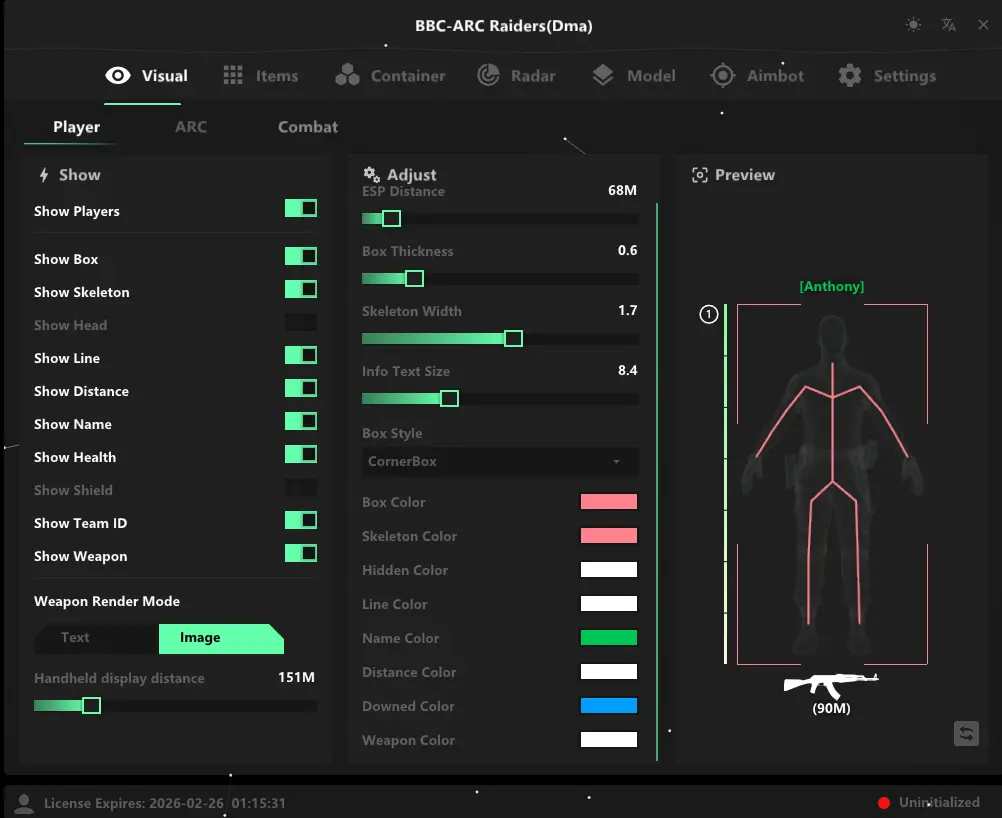Viewport: 1002px width, 818px height.
Task: Click the Container people icon
Action: [x=348, y=75]
